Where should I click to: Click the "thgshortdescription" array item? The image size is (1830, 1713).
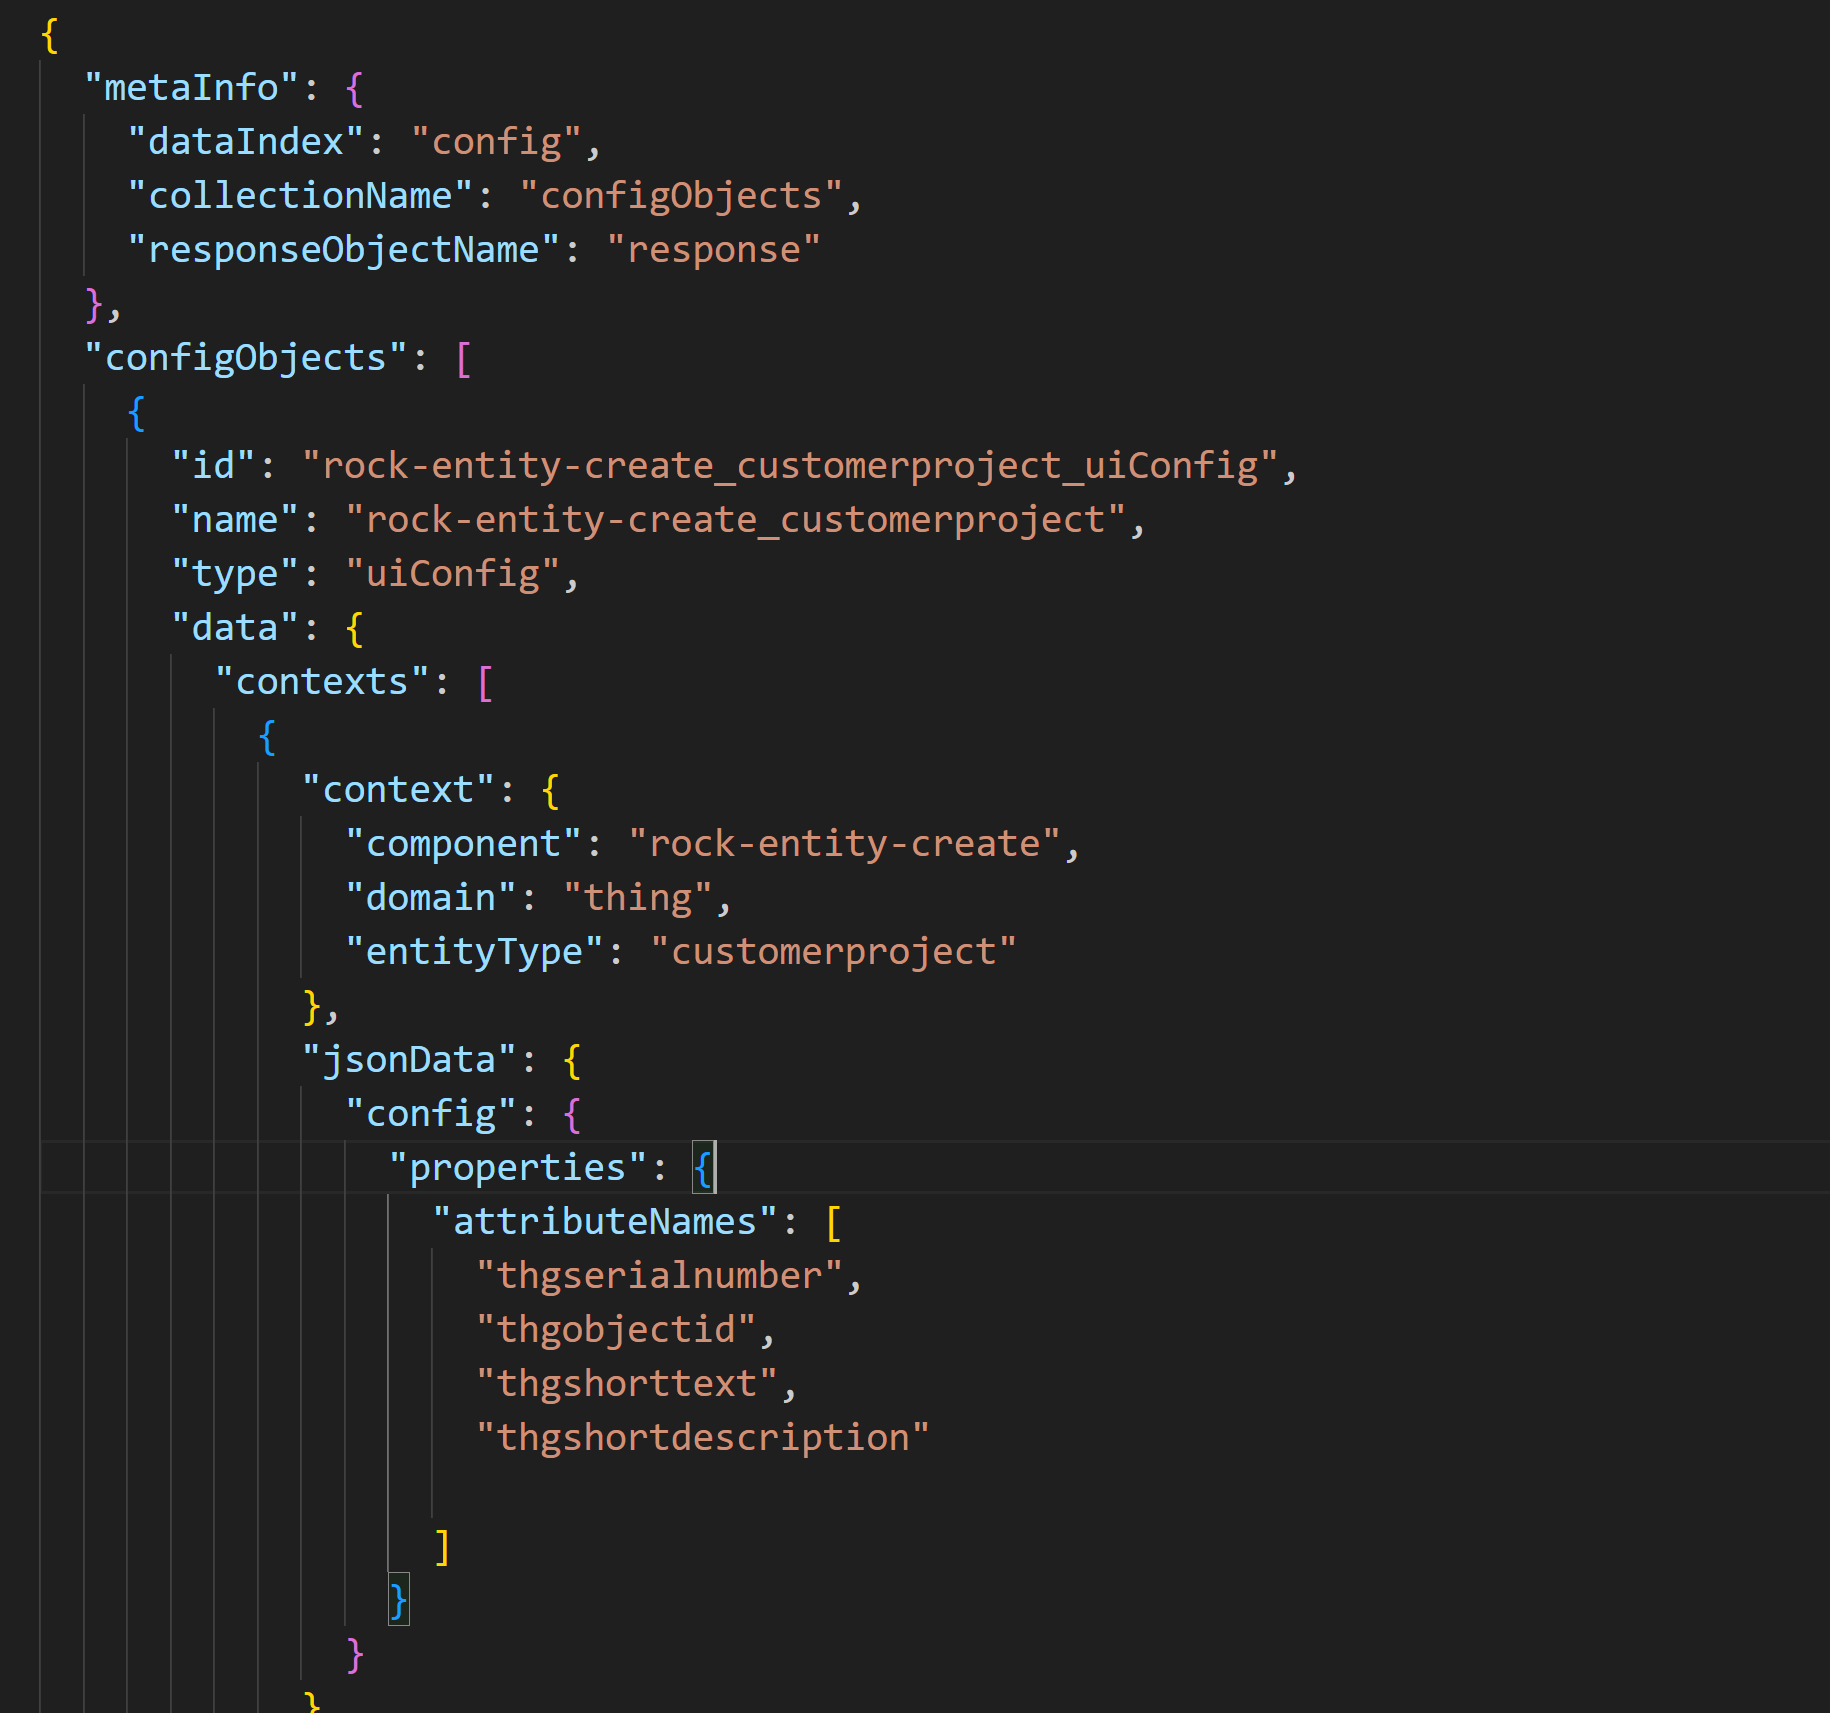(x=702, y=1438)
